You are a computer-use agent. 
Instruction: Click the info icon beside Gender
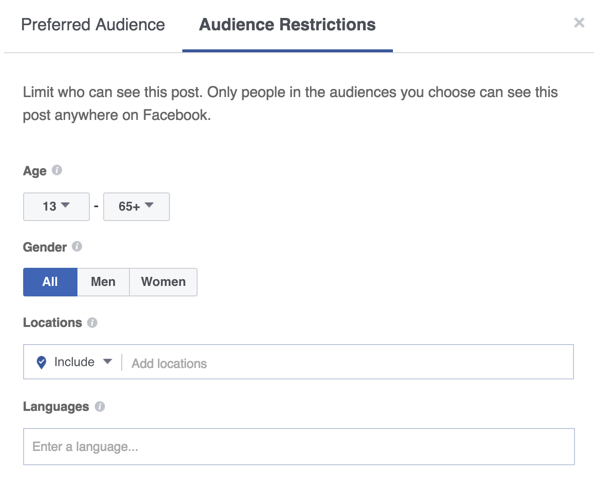point(77,247)
